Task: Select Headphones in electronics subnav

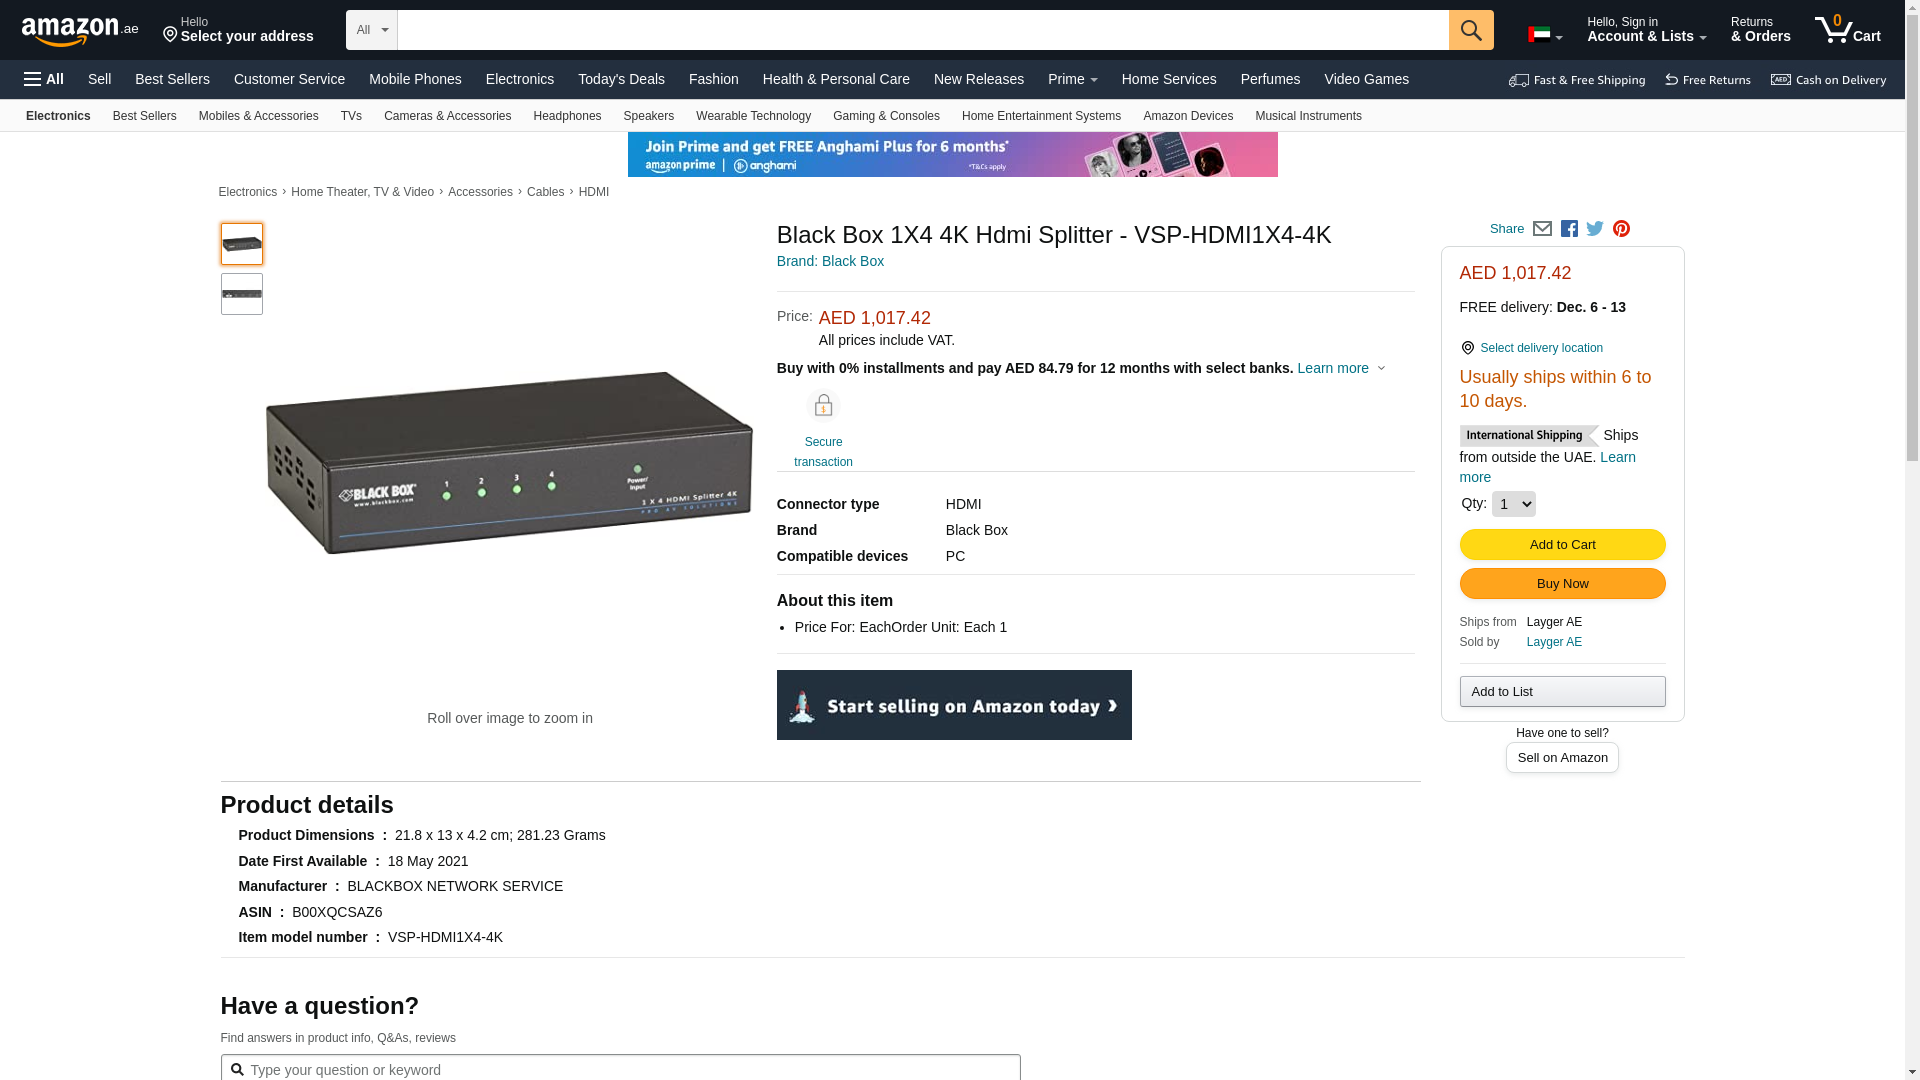Action: coord(567,116)
